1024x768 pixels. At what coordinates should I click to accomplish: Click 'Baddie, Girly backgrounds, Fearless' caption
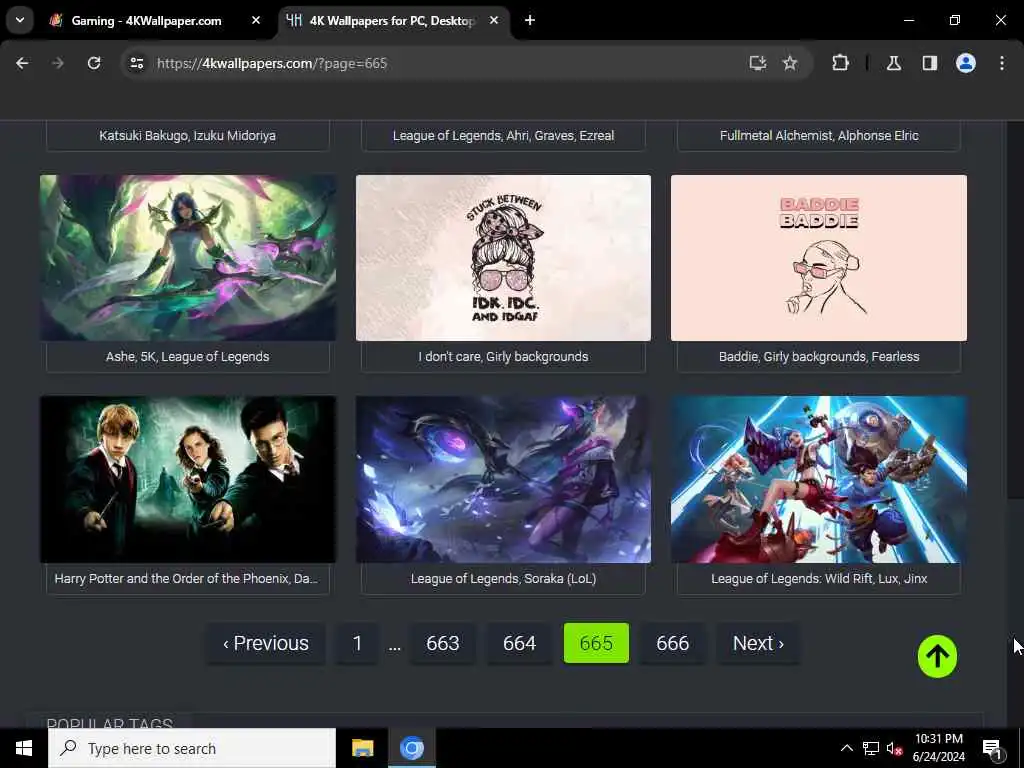[x=819, y=357]
